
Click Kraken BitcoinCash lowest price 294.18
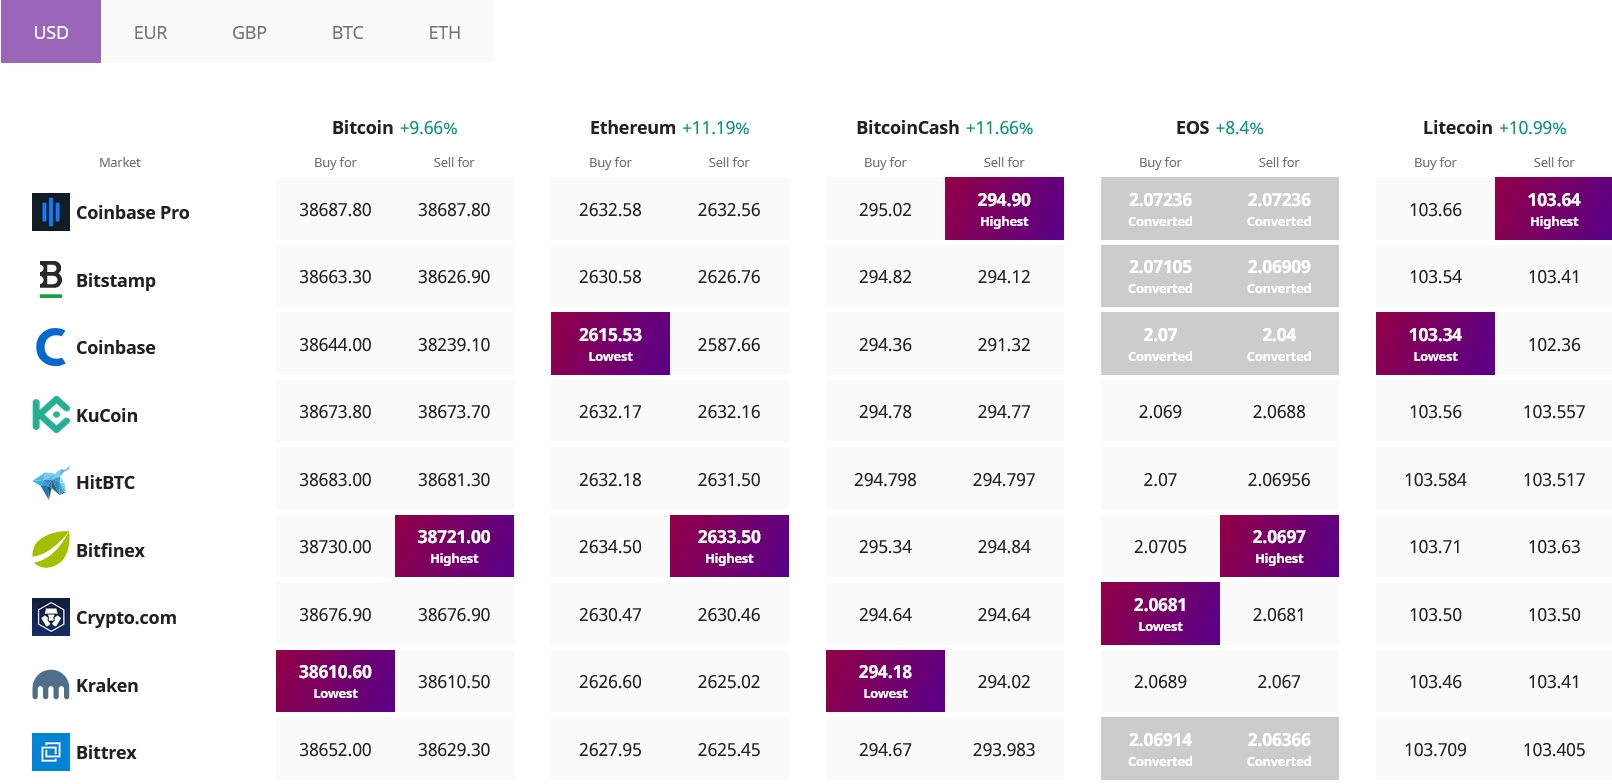[x=885, y=681]
